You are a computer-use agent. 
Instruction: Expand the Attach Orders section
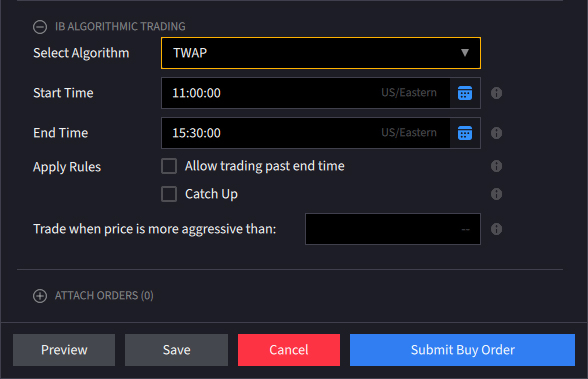(40, 296)
